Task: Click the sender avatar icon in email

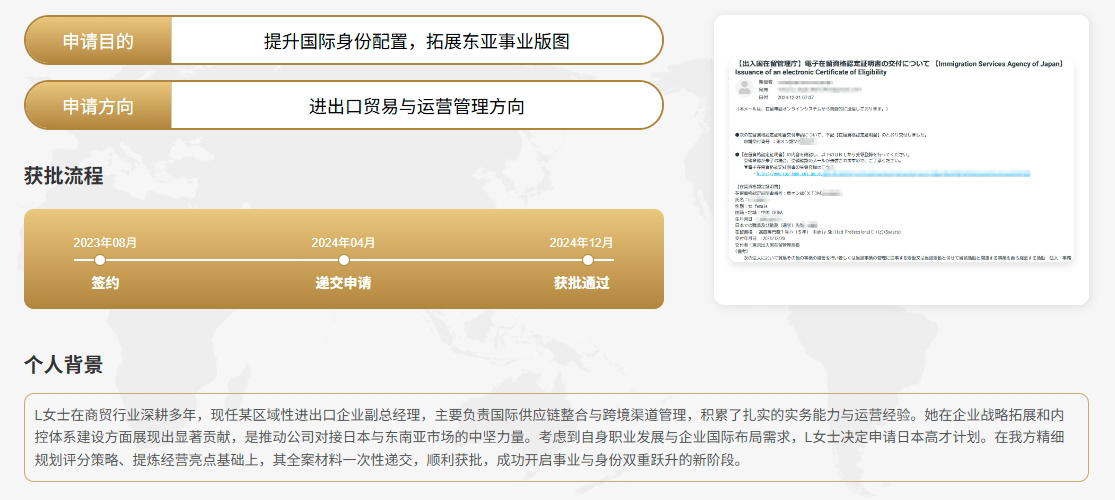Action: [743, 88]
